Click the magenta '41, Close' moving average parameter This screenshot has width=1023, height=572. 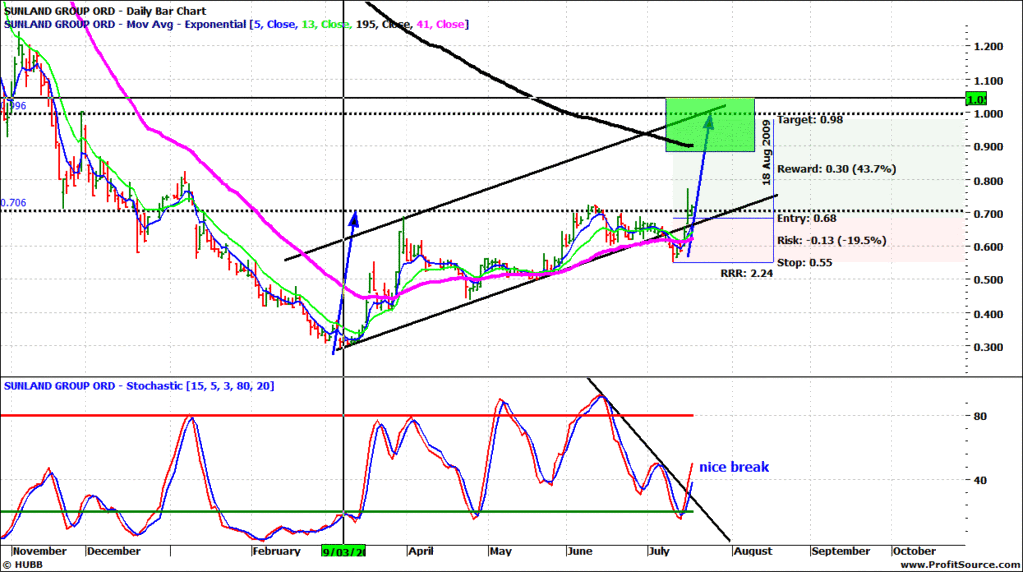(440, 25)
